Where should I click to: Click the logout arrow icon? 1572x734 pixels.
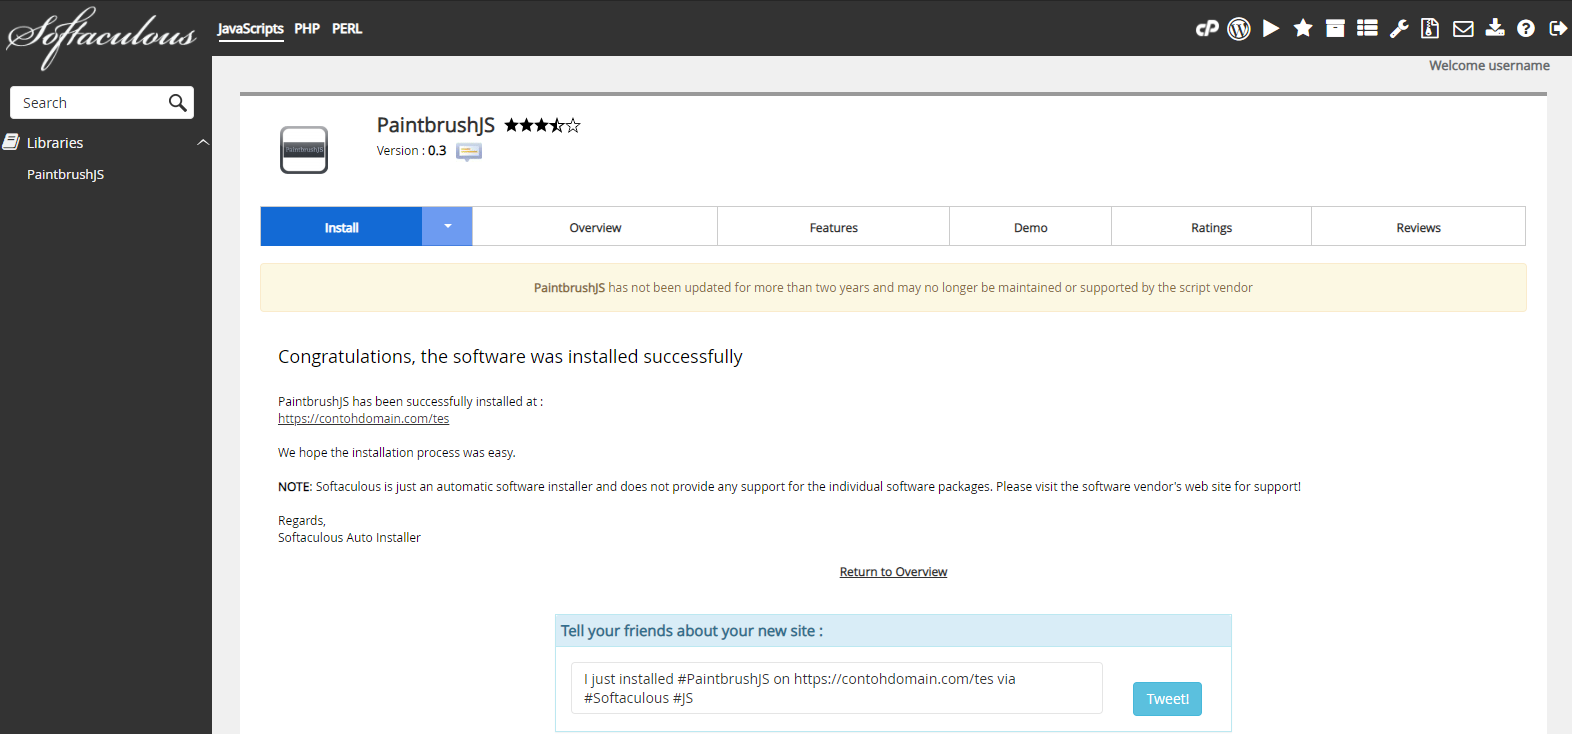click(1558, 28)
